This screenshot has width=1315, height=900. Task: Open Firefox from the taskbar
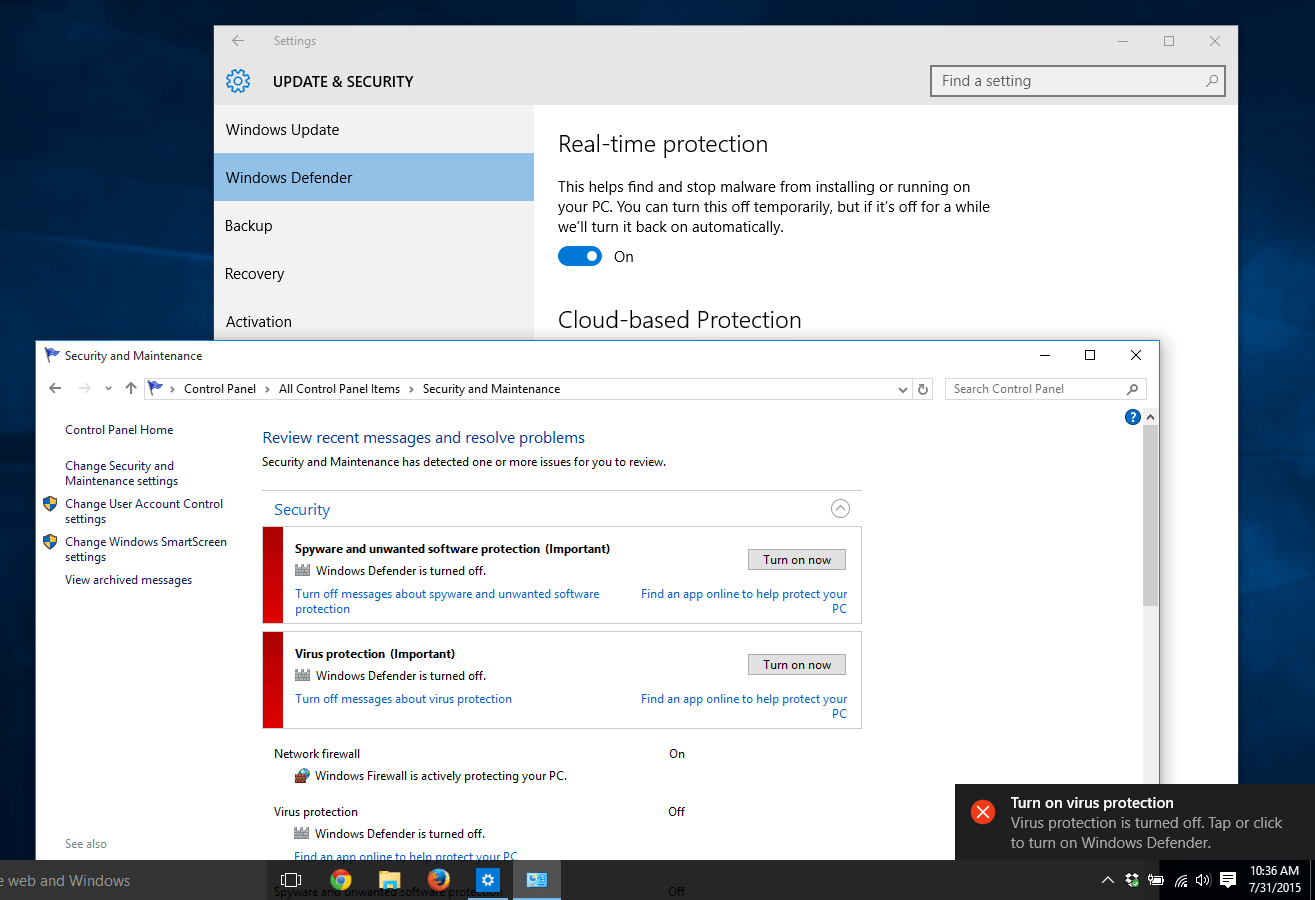[438, 880]
